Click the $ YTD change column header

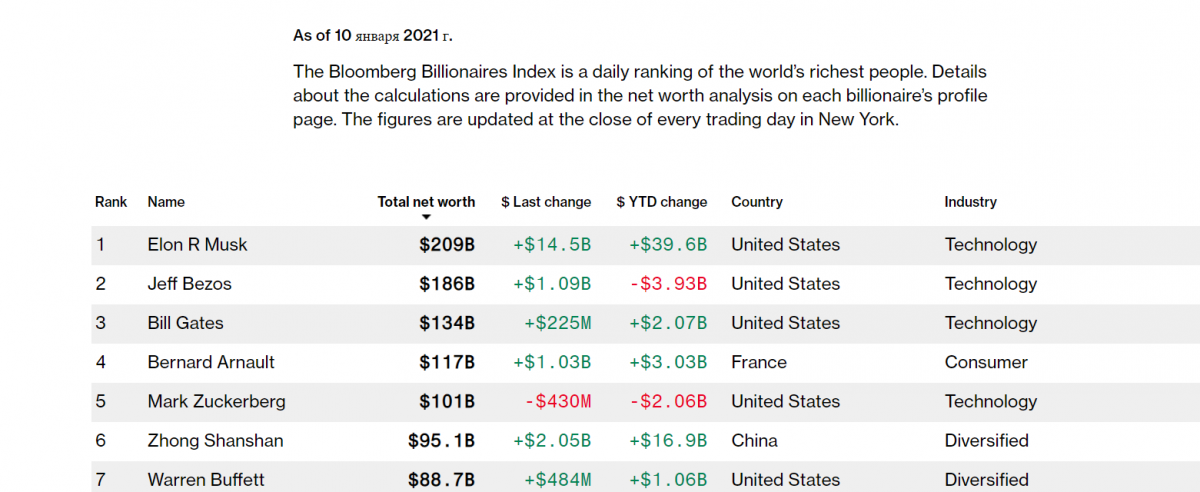tap(662, 202)
